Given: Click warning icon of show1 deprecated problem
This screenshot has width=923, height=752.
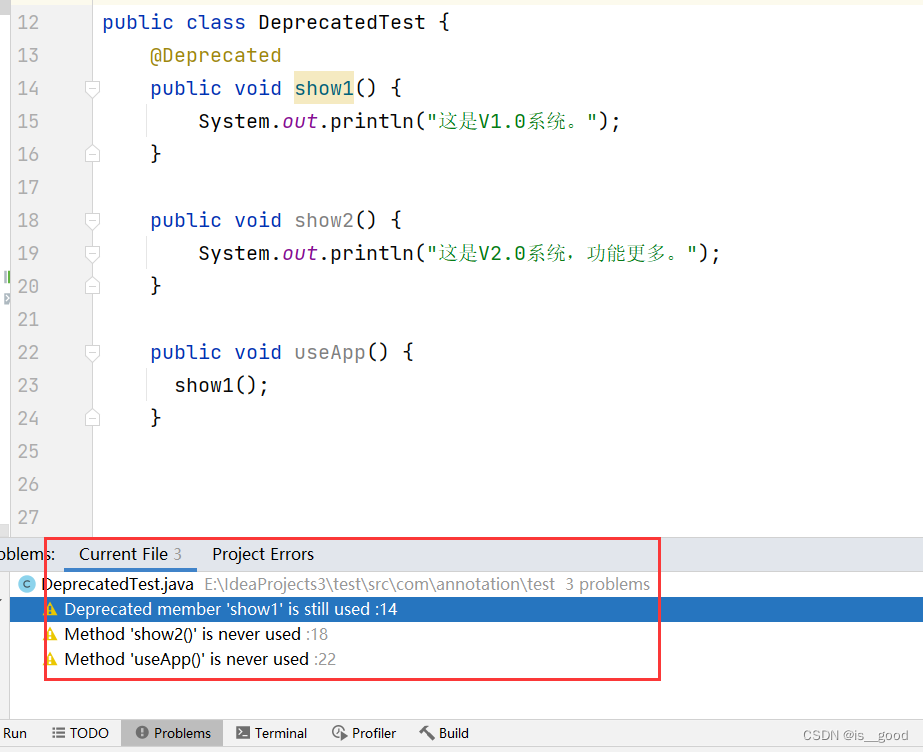Looking at the screenshot, I should [51, 609].
